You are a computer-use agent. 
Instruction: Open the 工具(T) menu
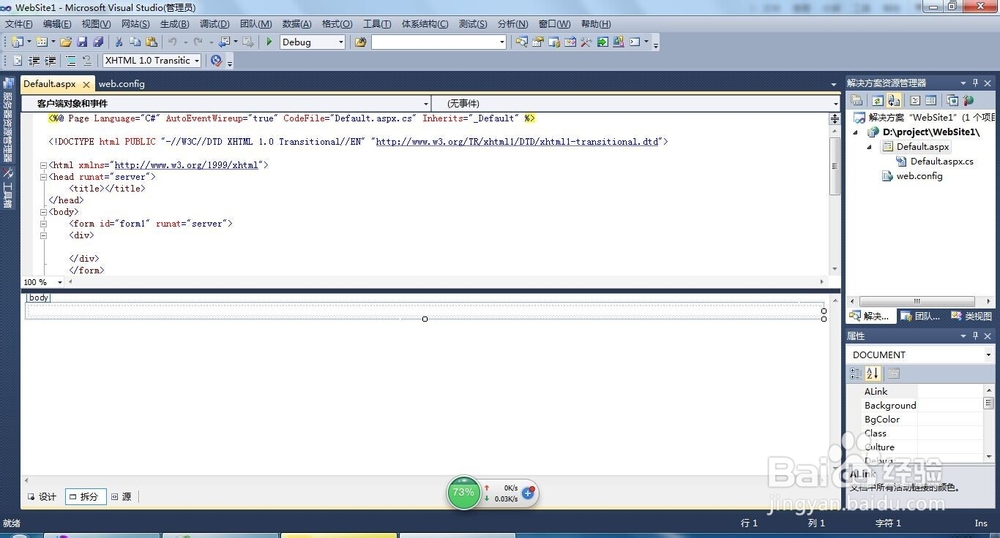[377, 24]
